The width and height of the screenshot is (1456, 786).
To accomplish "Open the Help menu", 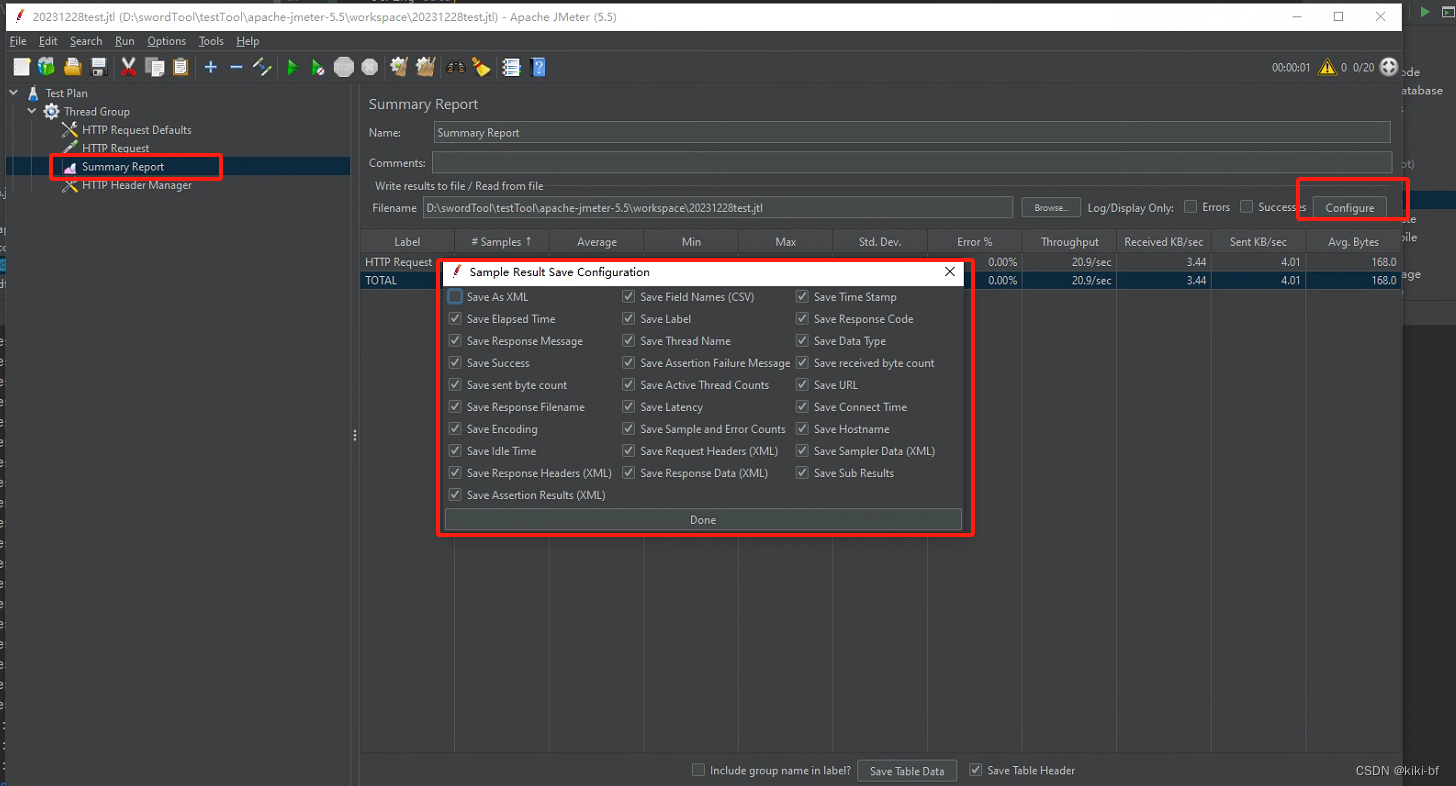I will click(247, 41).
